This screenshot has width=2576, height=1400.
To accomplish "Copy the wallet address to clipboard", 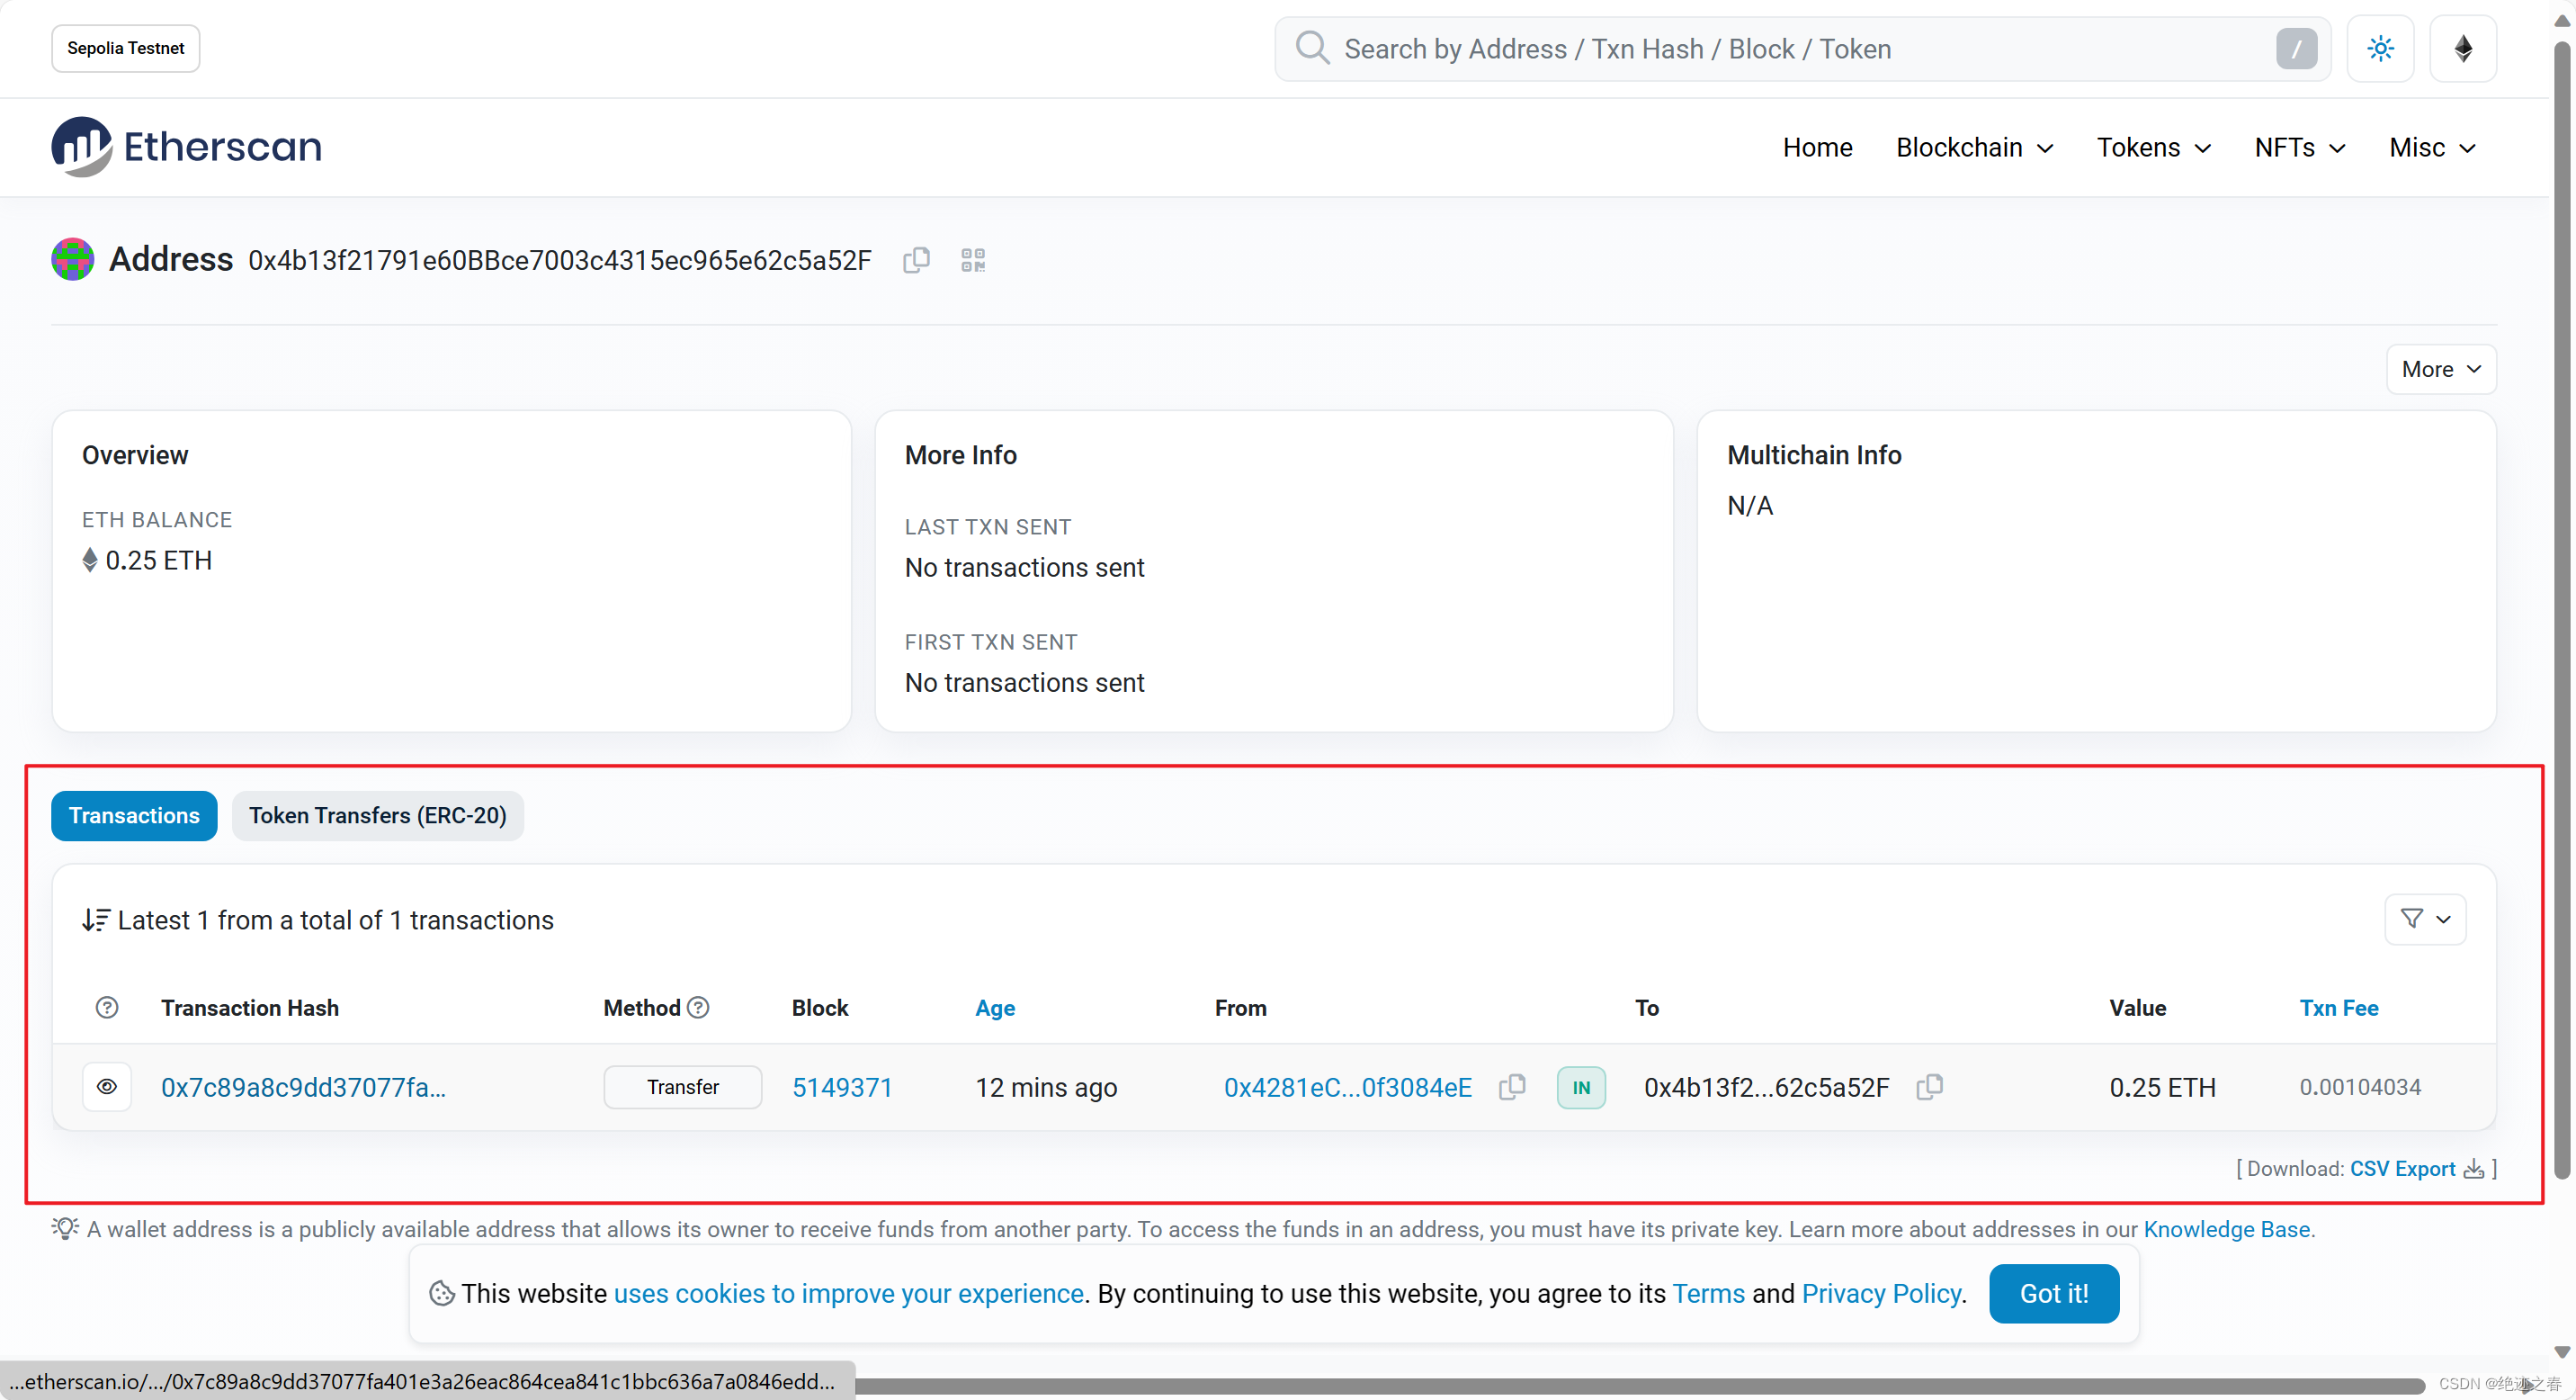I will (x=916, y=260).
